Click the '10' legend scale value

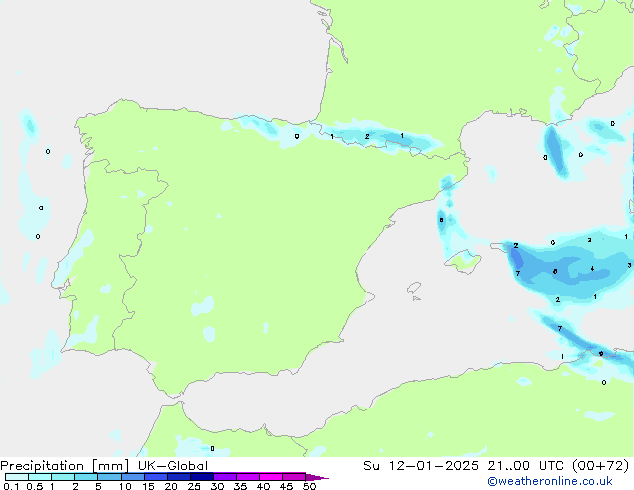[x=125, y=486]
